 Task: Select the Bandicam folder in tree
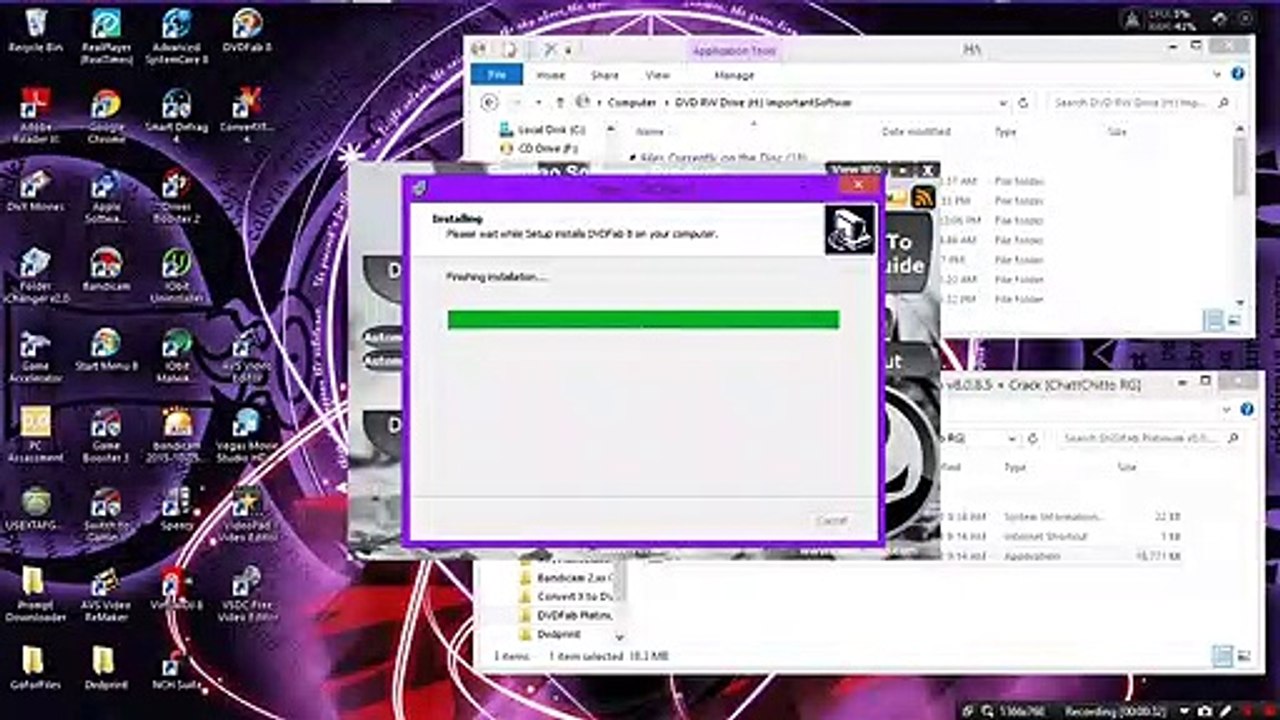pyautogui.click(x=566, y=578)
